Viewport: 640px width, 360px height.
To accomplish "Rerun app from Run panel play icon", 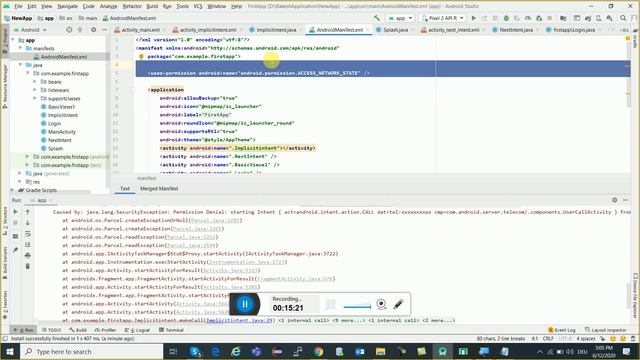I will click(16, 212).
